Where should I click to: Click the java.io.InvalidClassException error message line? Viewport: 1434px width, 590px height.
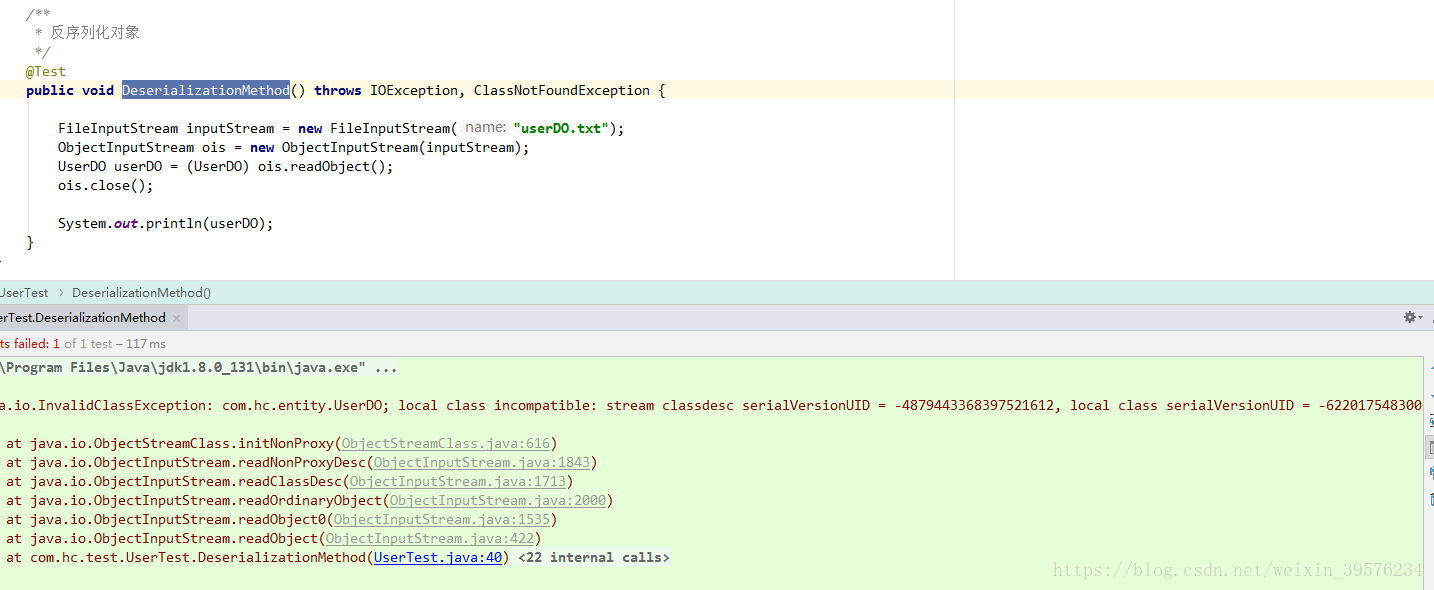click(x=711, y=406)
